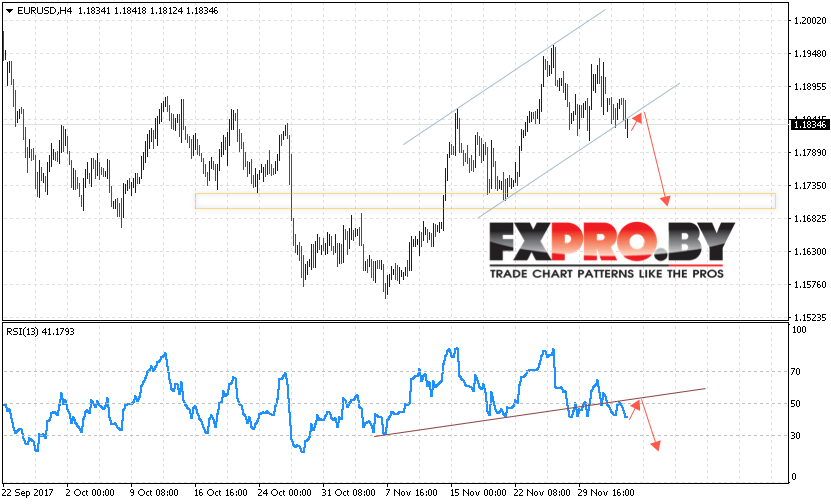Click the 1.18955 price axis label
Viewport: 831px width, 504px height.
point(810,87)
